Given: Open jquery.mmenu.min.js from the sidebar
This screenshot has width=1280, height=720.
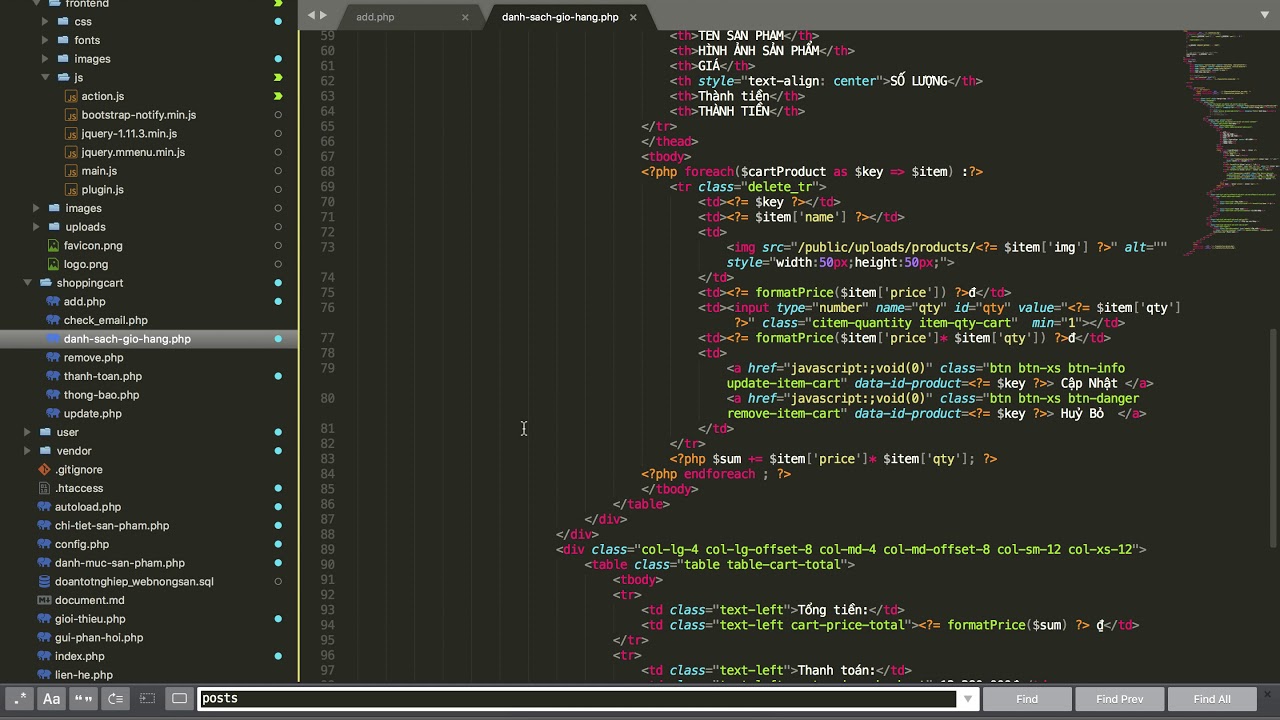Looking at the screenshot, I should click(x=133, y=152).
